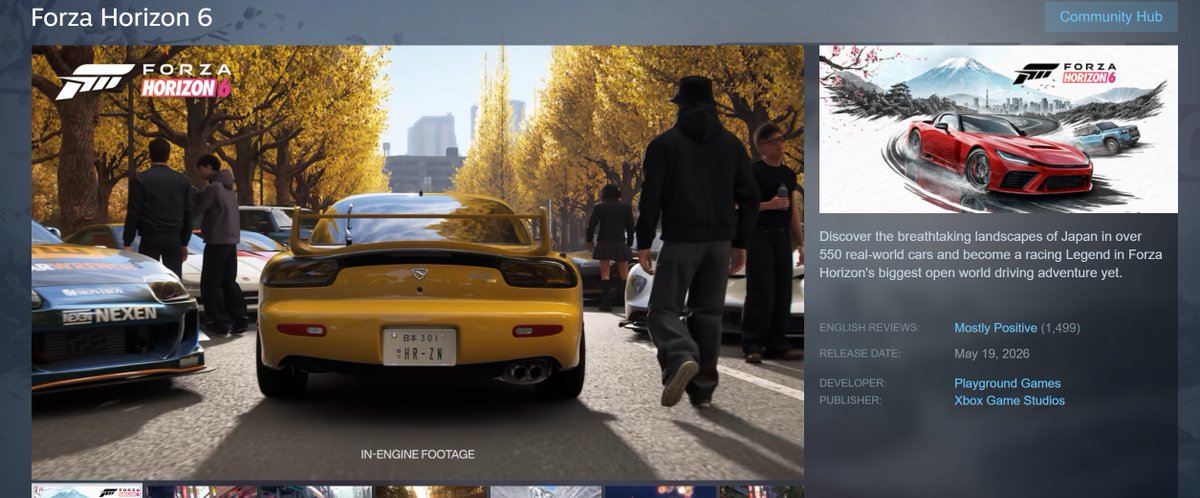Click the May 19, 2026 release date
Image resolution: width=1200 pixels, height=498 pixels.
[992, 354]
